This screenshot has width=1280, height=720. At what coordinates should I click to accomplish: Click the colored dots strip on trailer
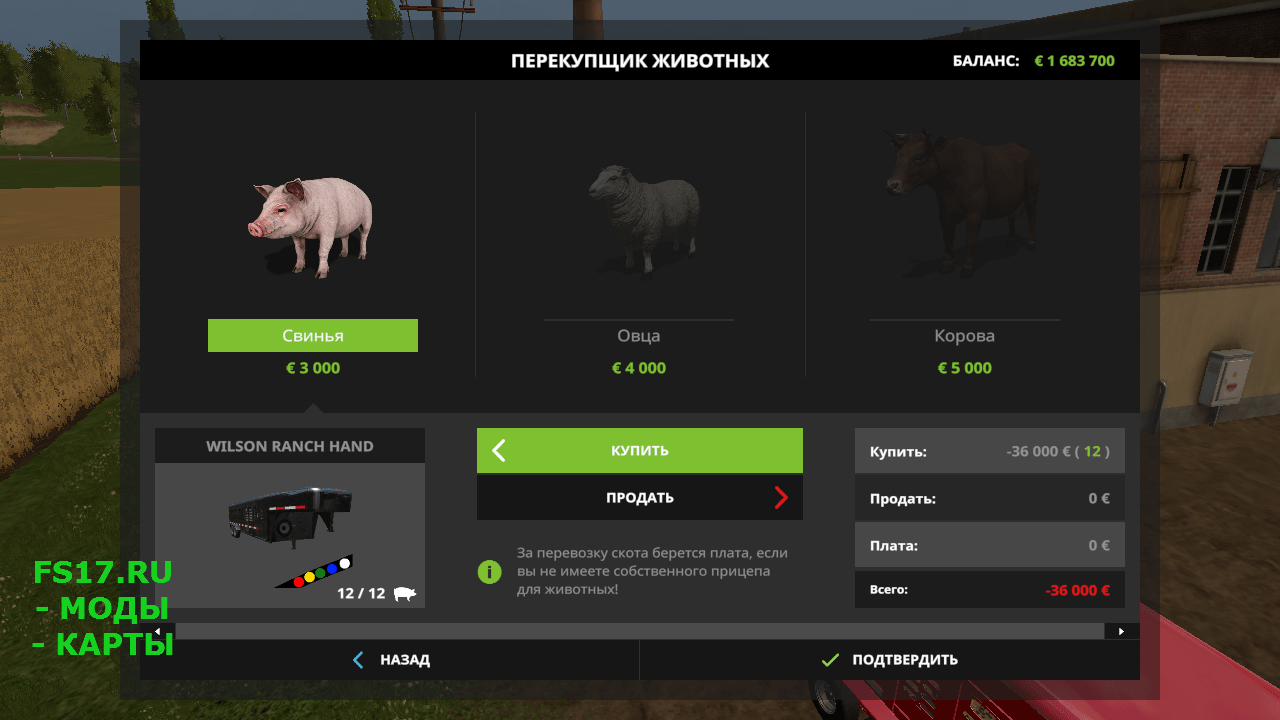point(315,573)
